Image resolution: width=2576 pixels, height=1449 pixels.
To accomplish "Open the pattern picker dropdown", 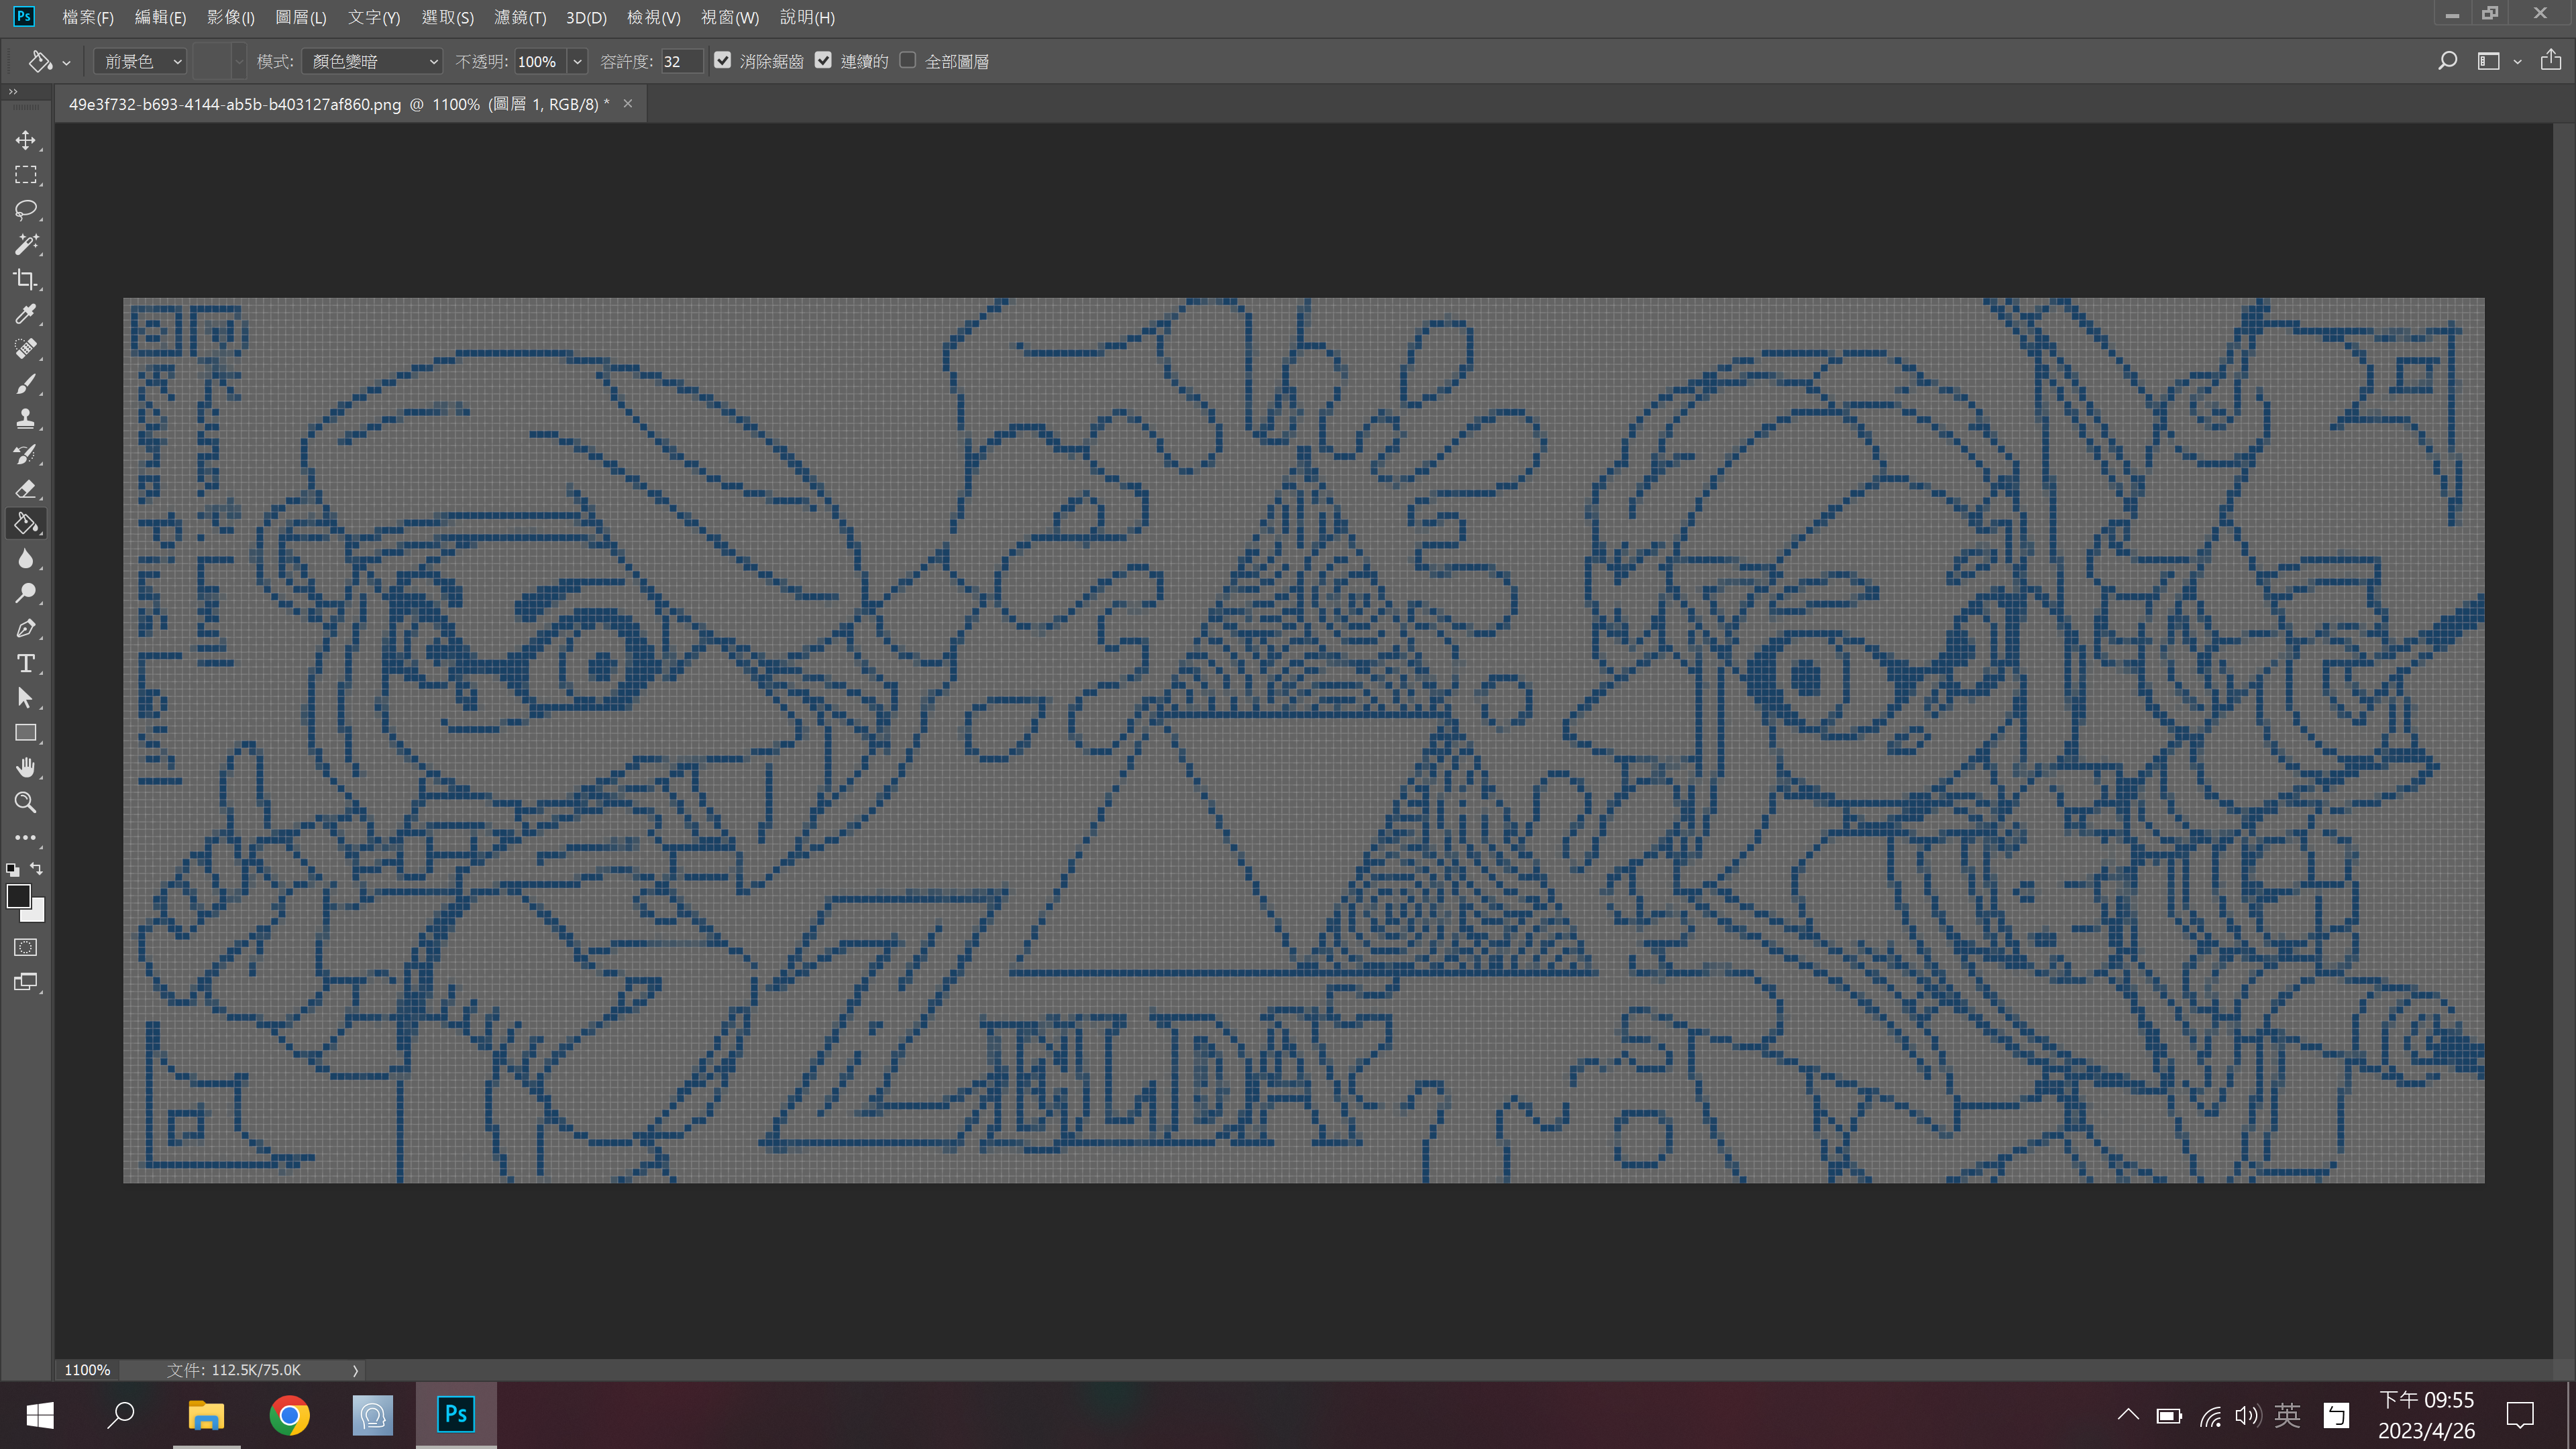I will pos(238,61).
